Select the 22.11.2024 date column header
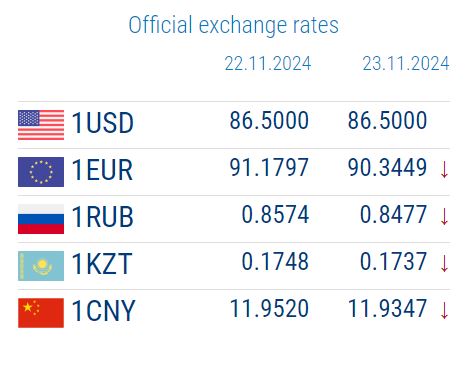The image size is (467, 372). coord(268,64)
